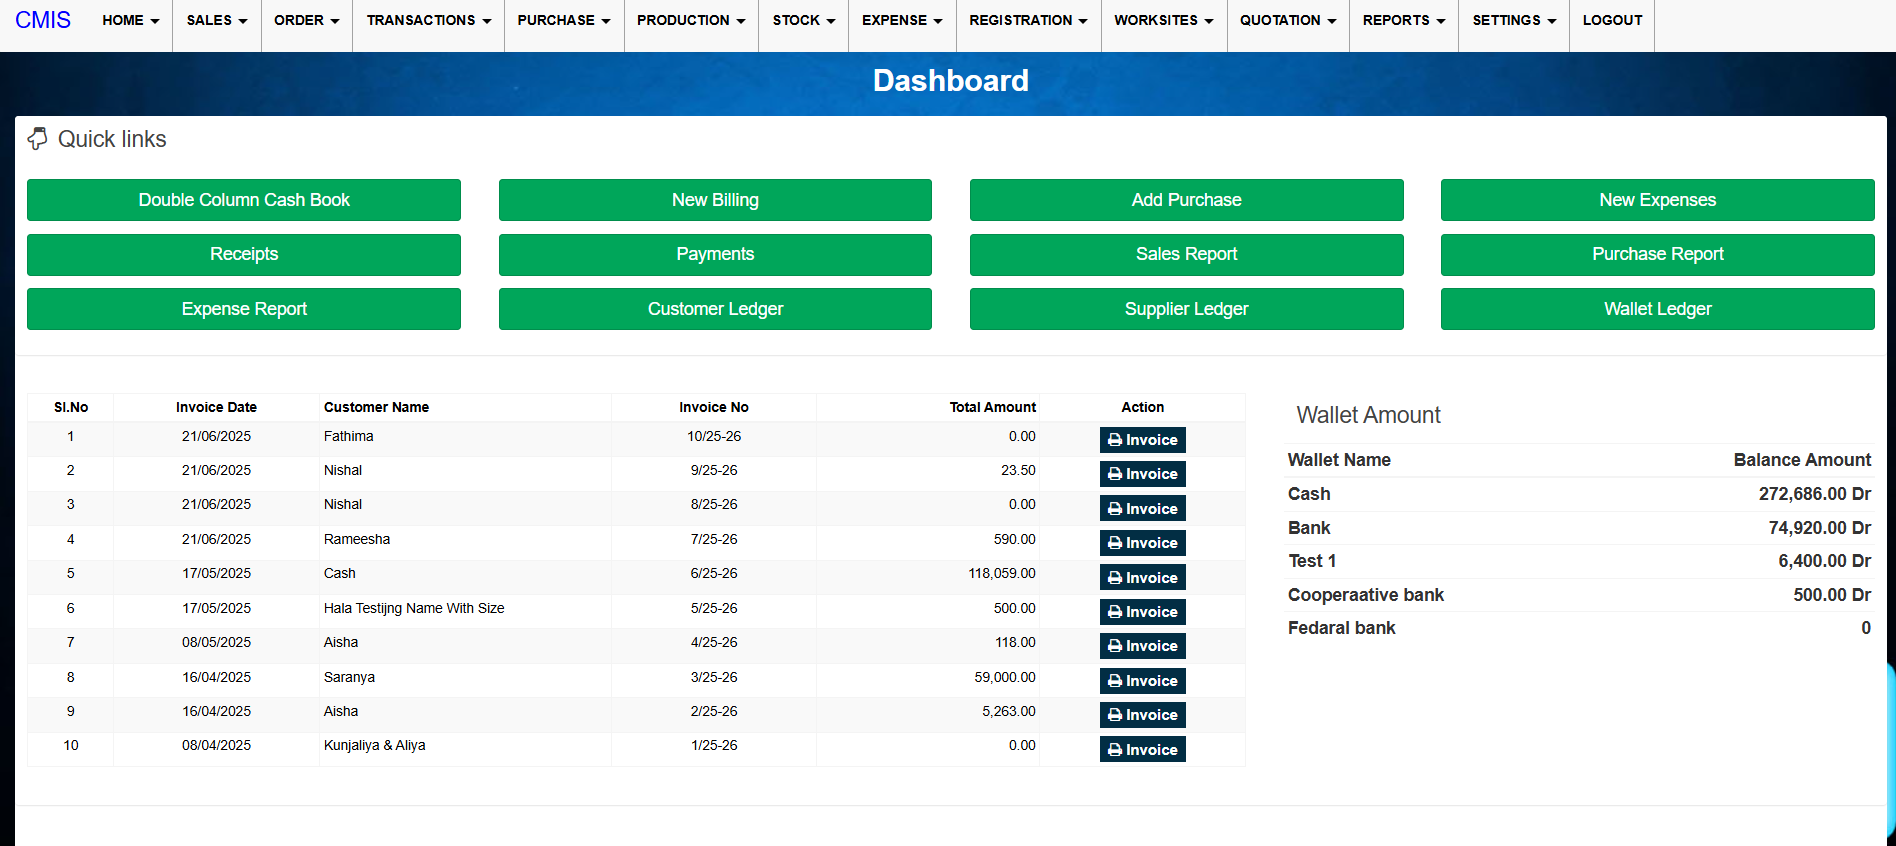1896x846 pixels.
Task: Open invoice for Saranya 3/25-26
Action: click(x=1142, y=681)
